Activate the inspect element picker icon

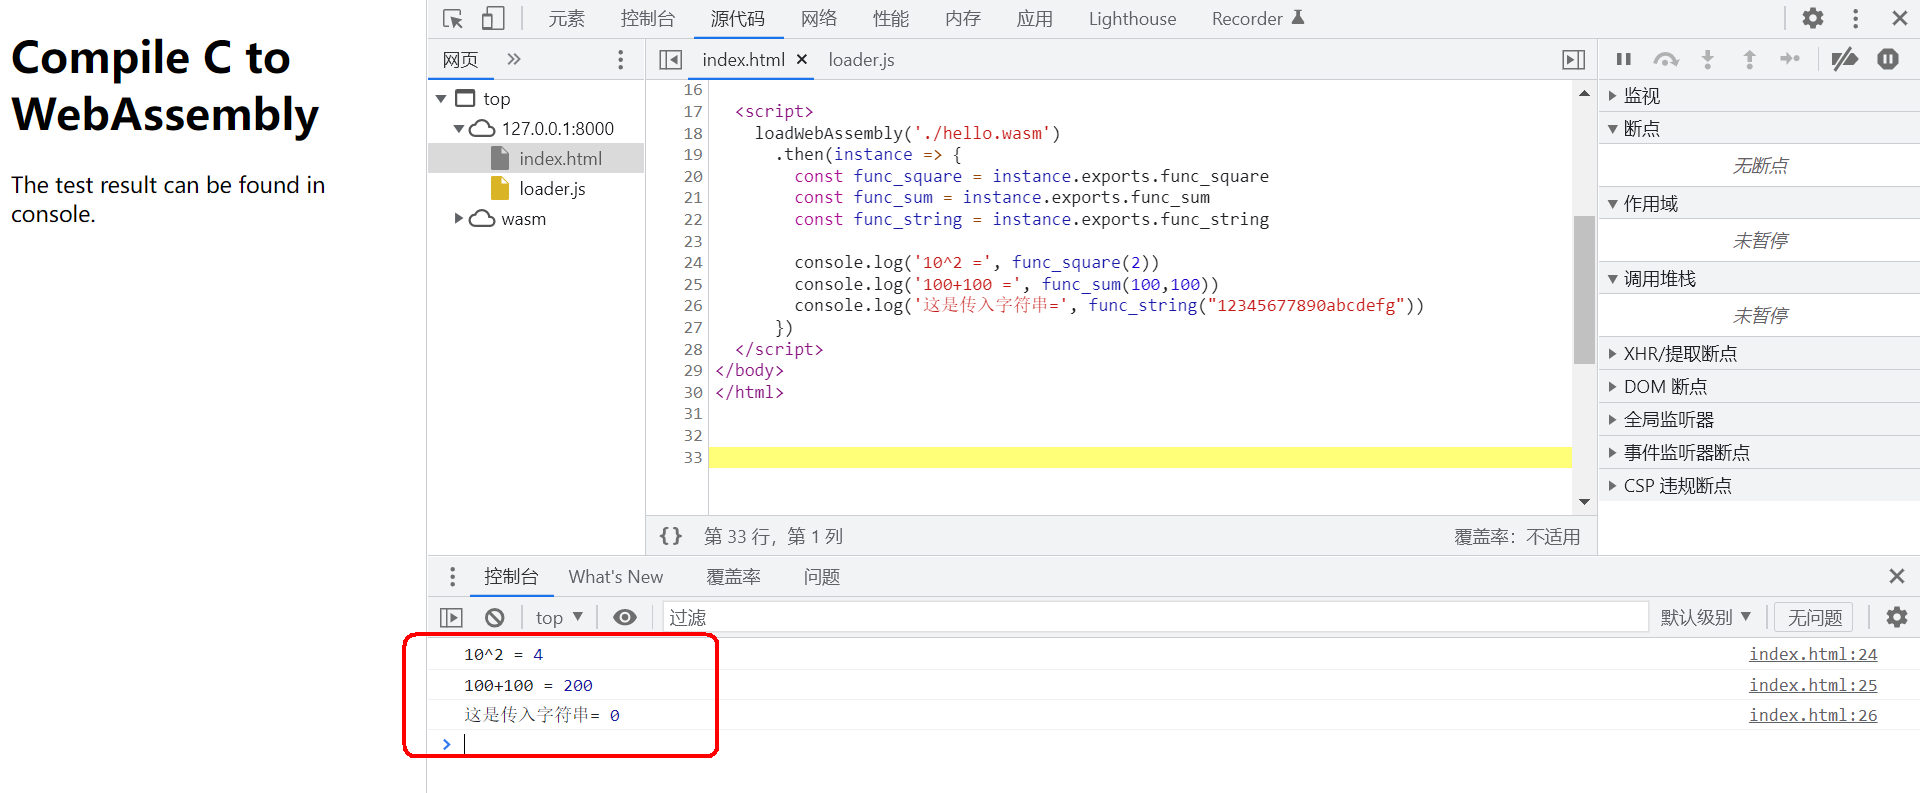453,19
